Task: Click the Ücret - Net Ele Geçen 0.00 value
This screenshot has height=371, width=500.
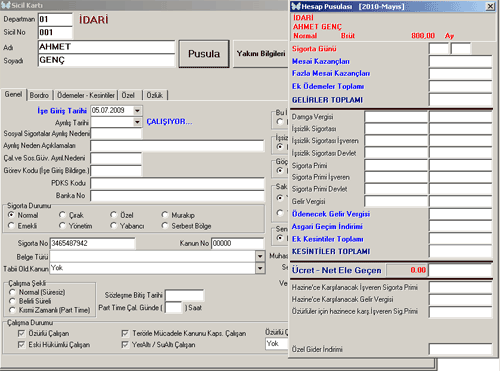Action: click(407, 270)
